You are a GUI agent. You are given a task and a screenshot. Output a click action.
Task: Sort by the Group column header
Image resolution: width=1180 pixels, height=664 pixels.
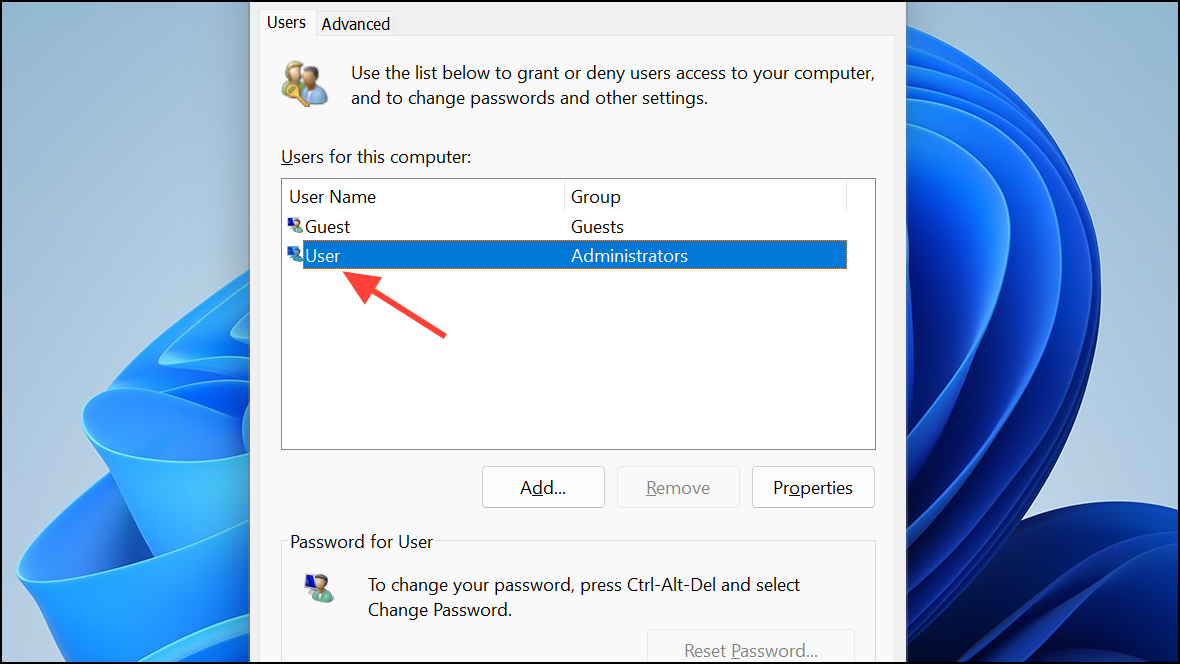click(595, 196)
